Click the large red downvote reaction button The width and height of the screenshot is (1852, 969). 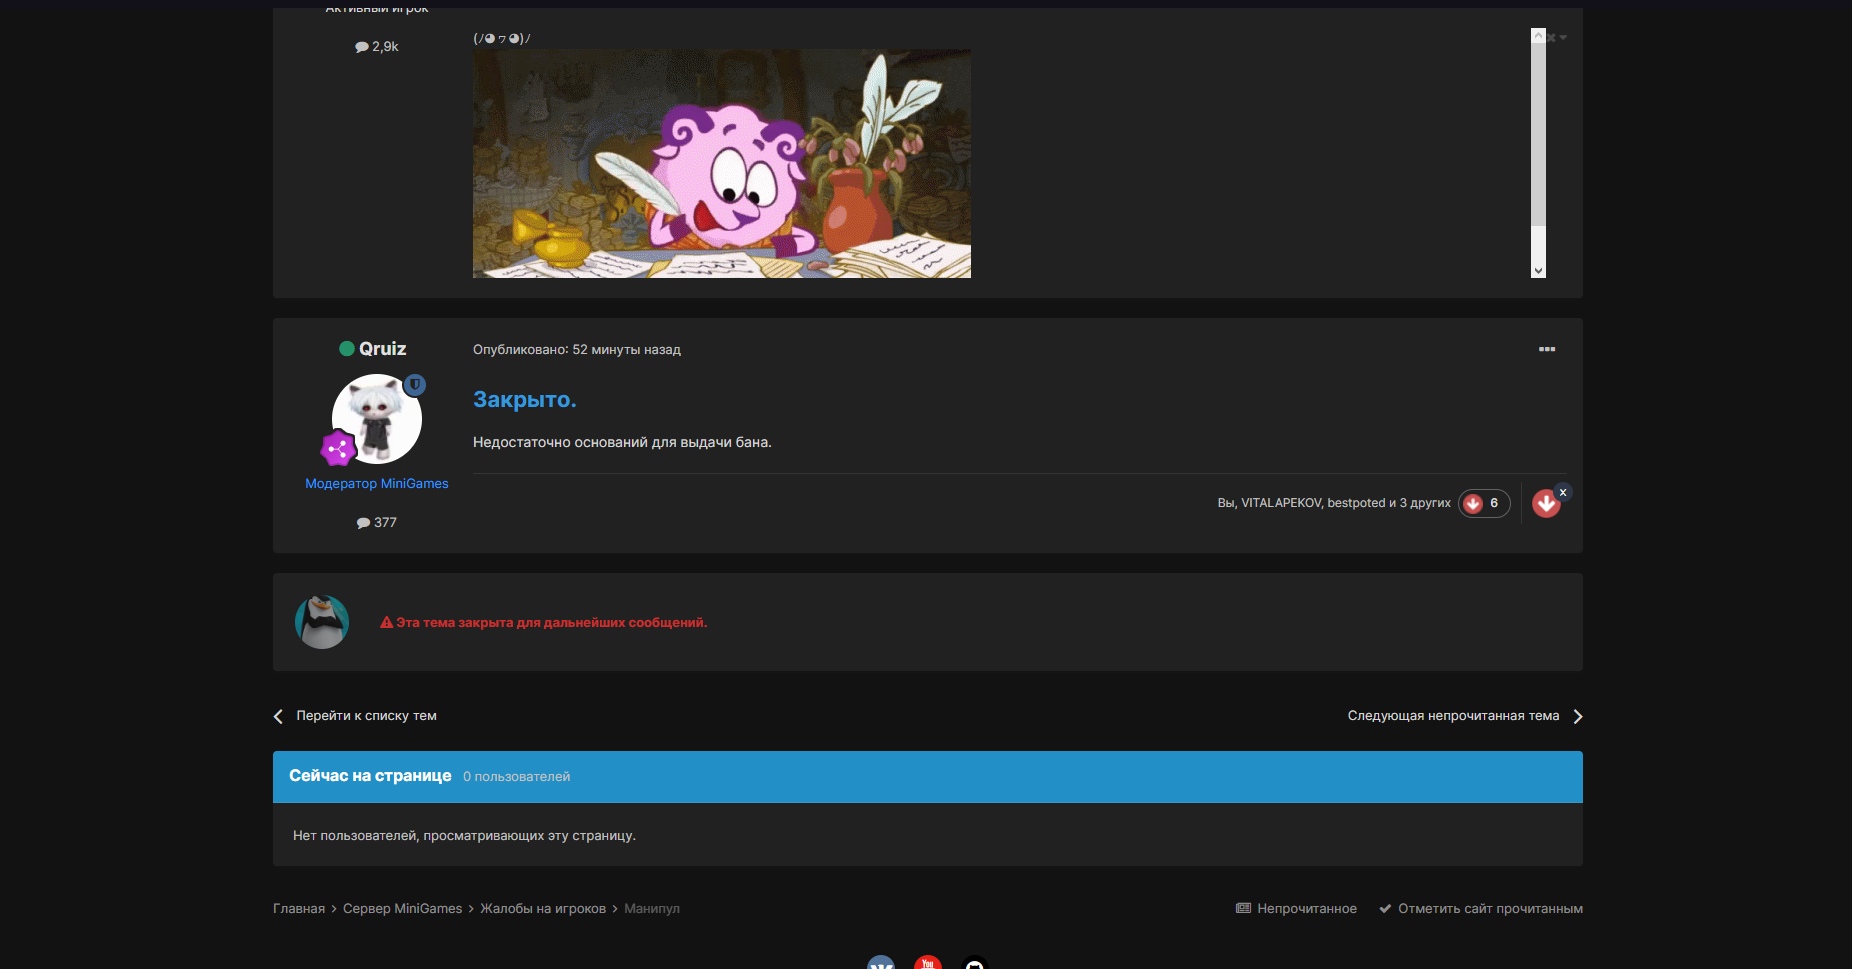pyautogui.click(x=1545, y=504)
